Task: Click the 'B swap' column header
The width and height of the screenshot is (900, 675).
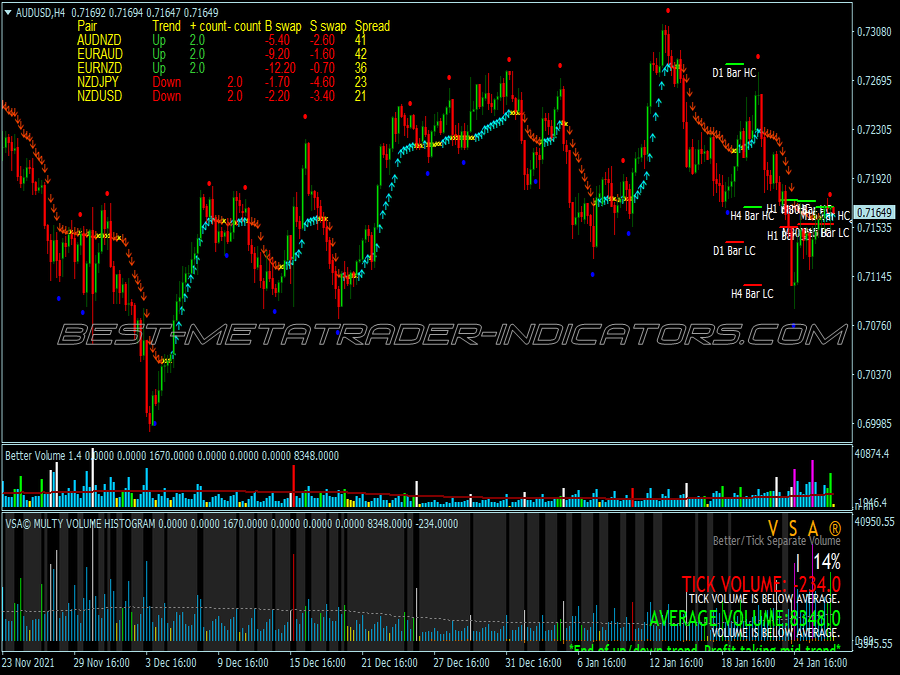Action: click(x=283, y=26)
